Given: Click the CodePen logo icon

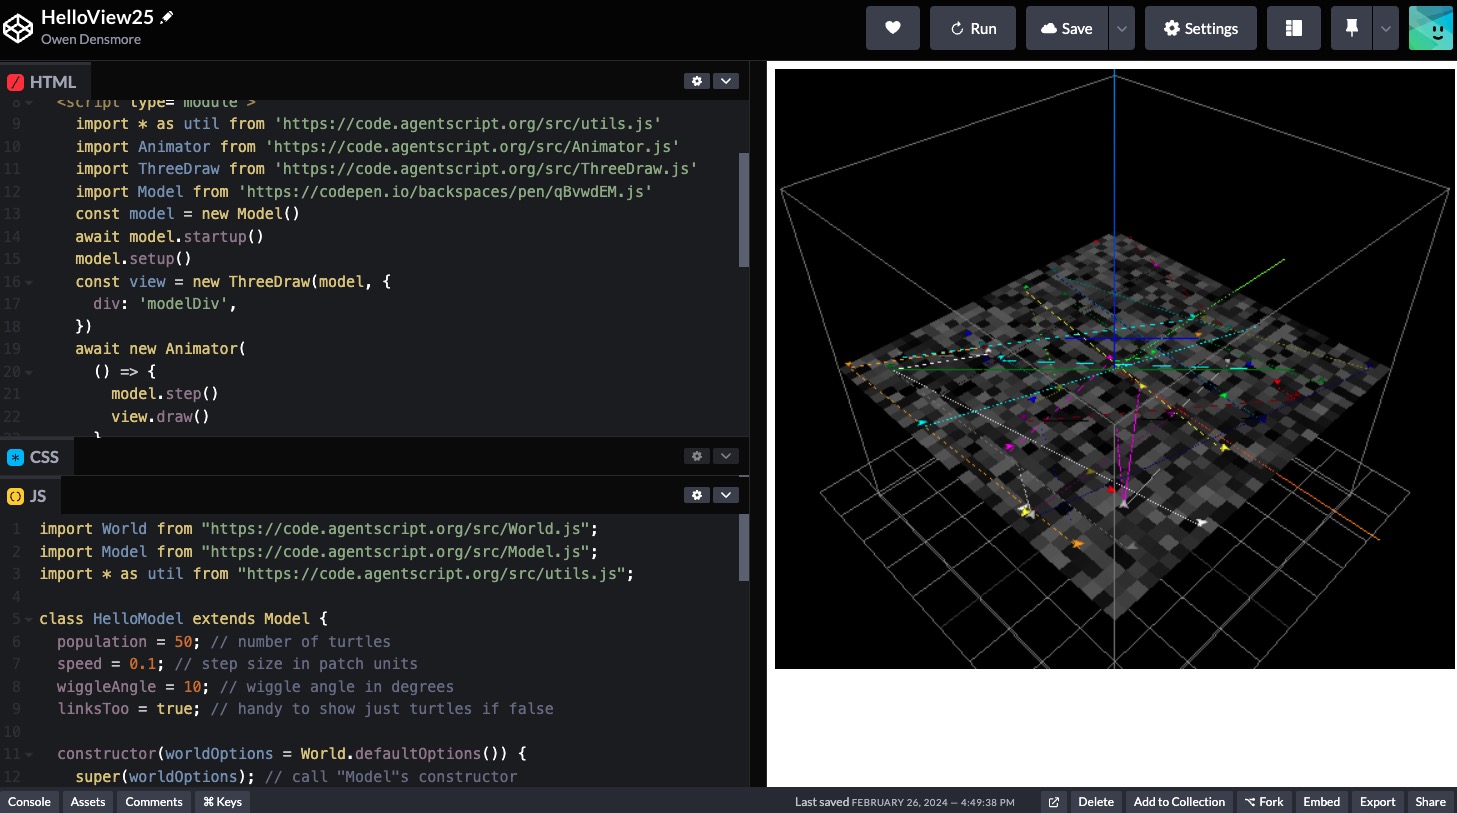Looking at the screenshot, I should [18, 29].
